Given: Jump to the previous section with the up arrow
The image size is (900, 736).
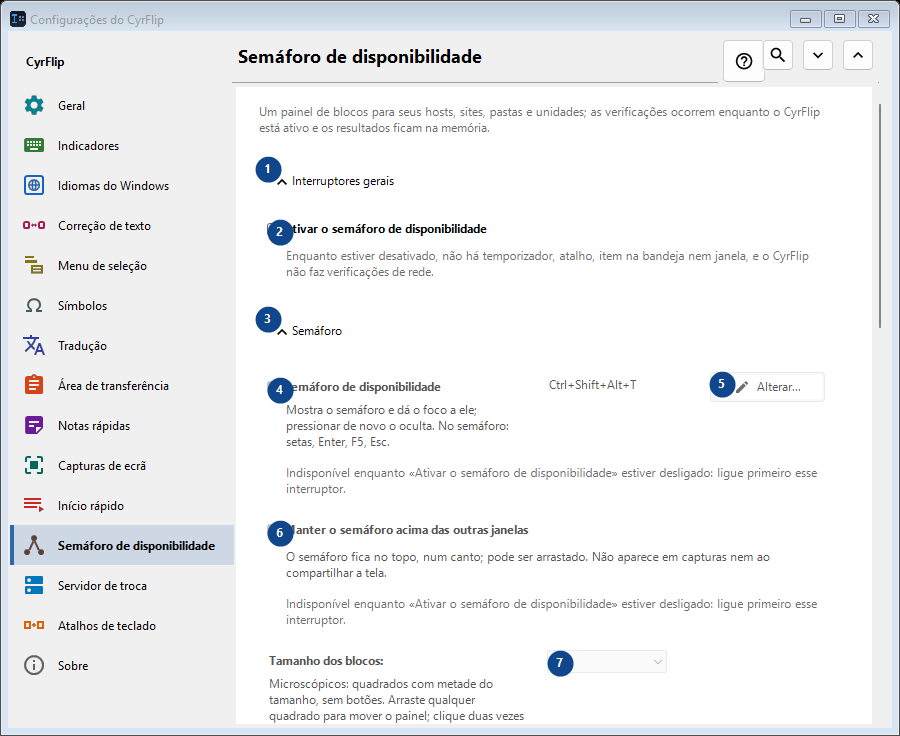Looking at the screenshot, I should pyautogui.click(x=858, y=55).
